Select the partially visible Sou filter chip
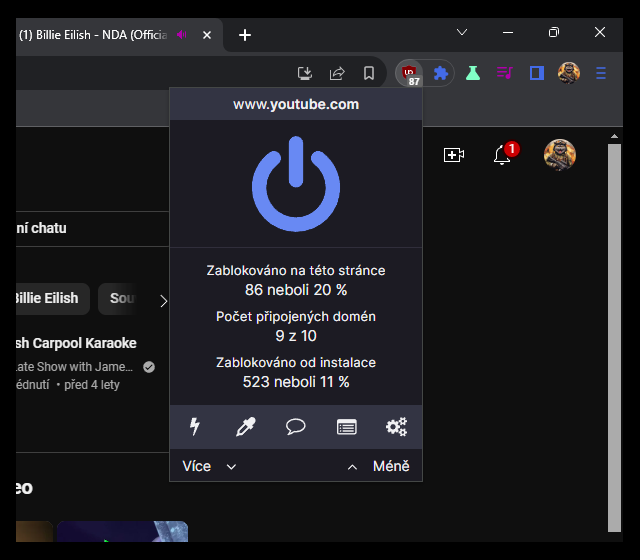640x560 pixels. tap(118, 298)
